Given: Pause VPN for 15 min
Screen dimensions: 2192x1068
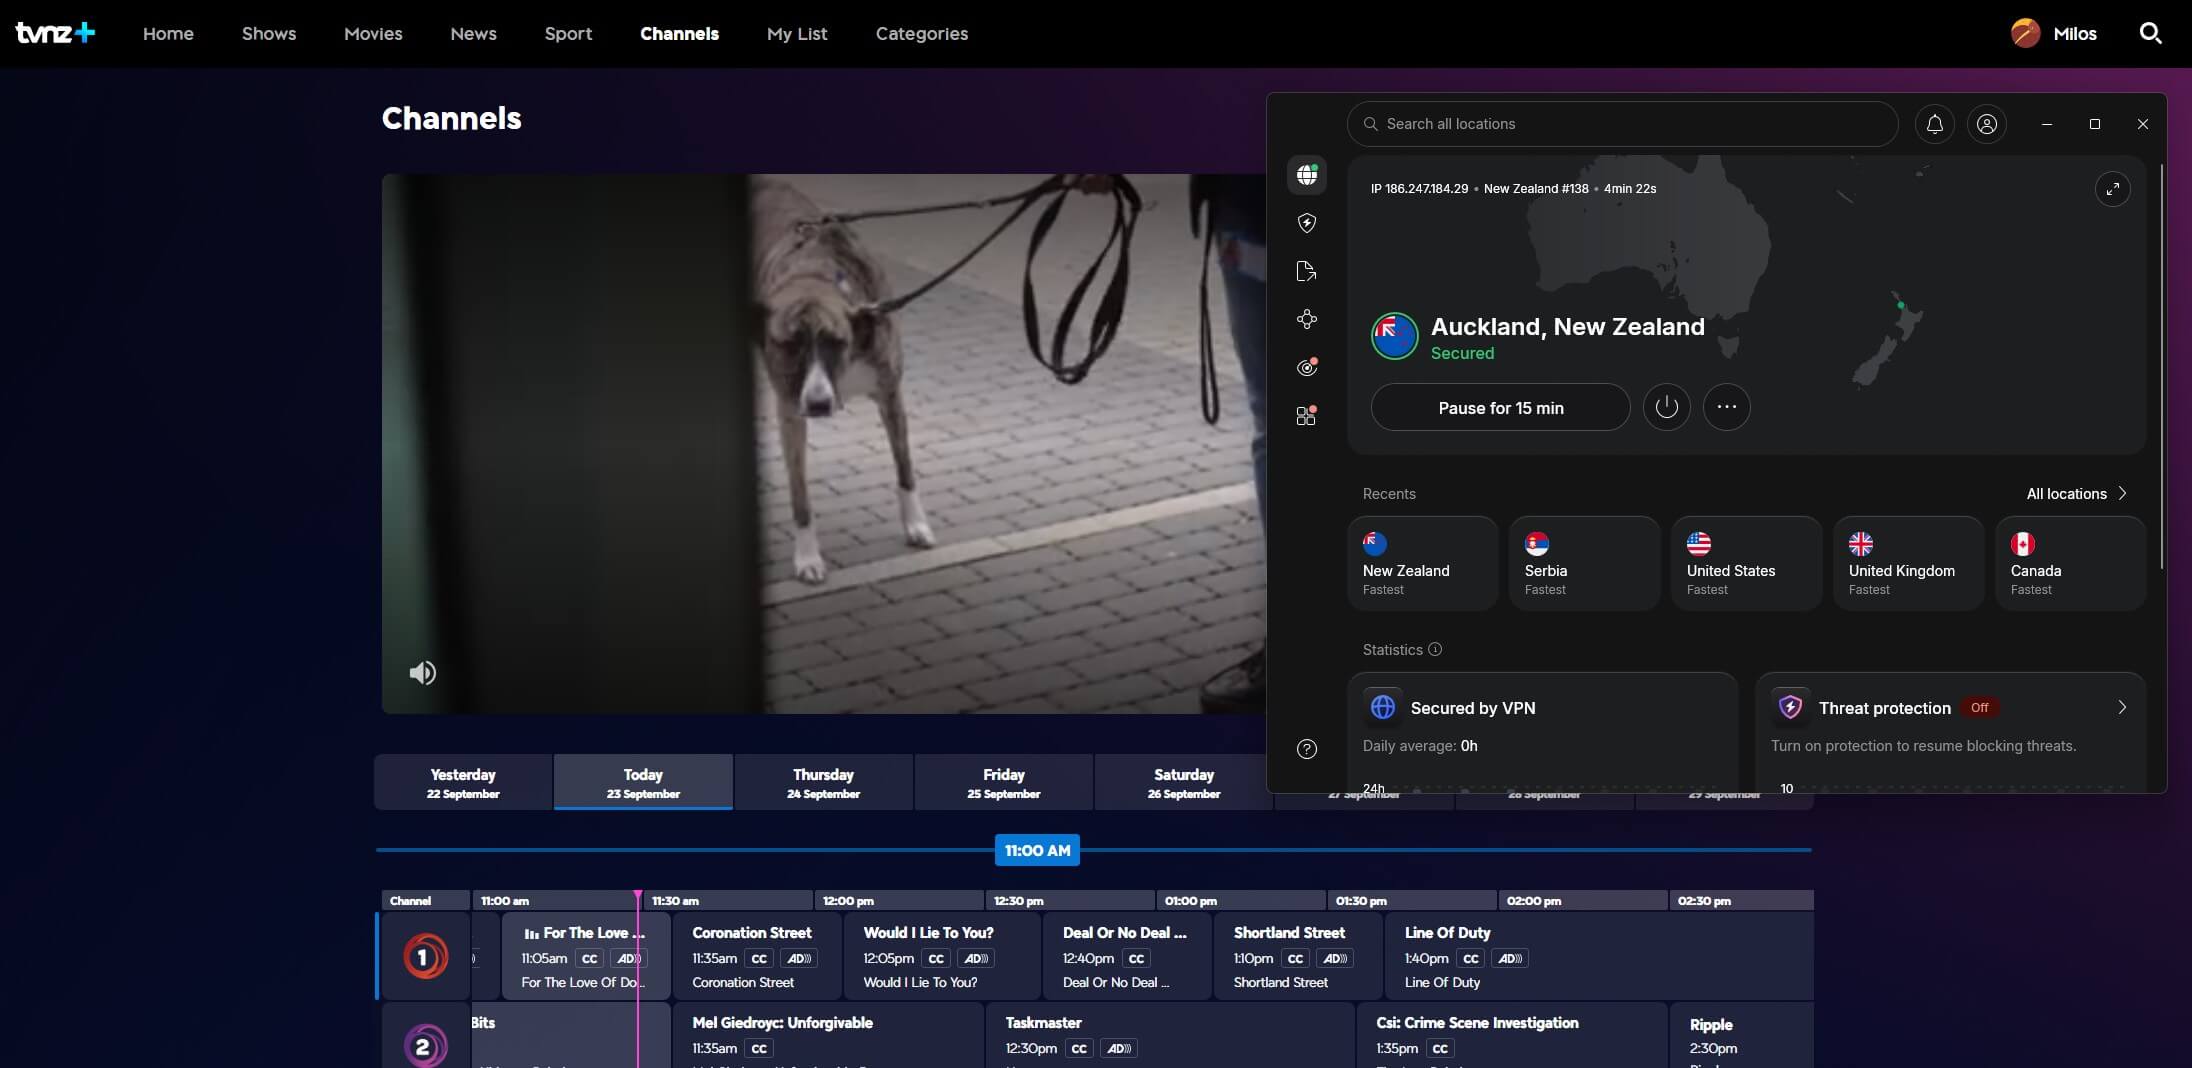Looking at the screenshot, I should pos(1500,407).
